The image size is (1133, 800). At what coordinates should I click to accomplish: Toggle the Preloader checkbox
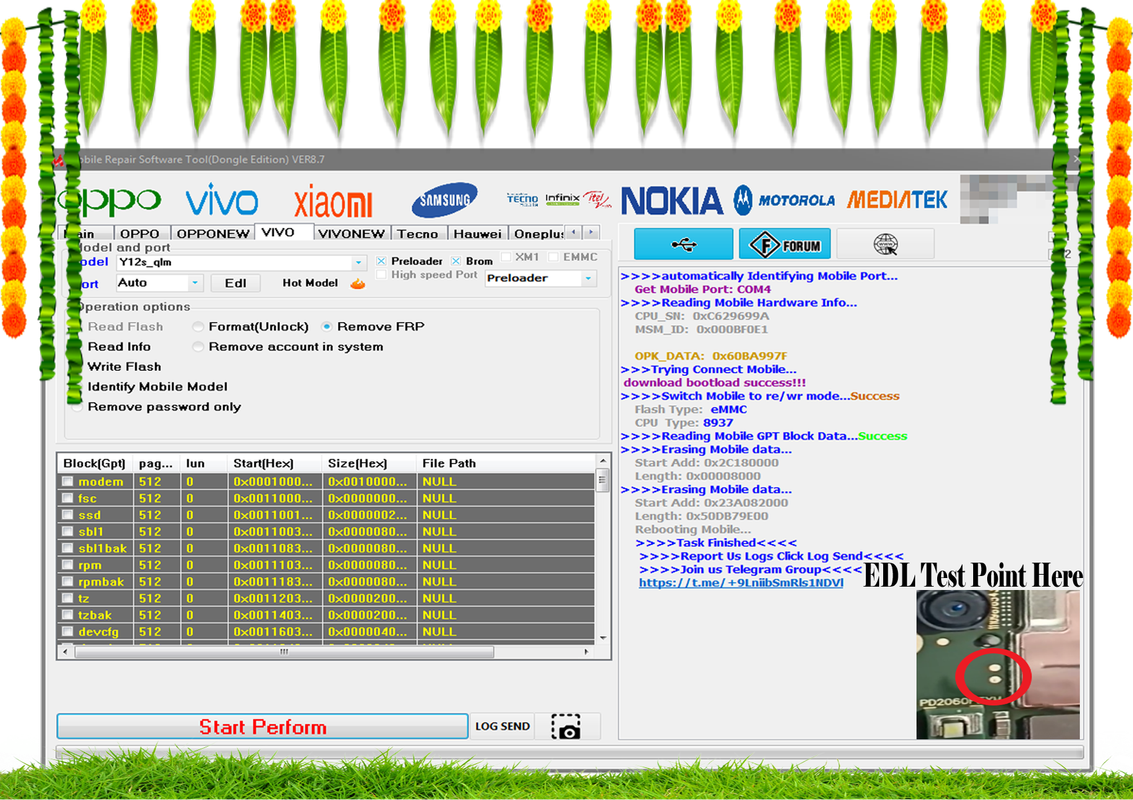pos(382,261)
